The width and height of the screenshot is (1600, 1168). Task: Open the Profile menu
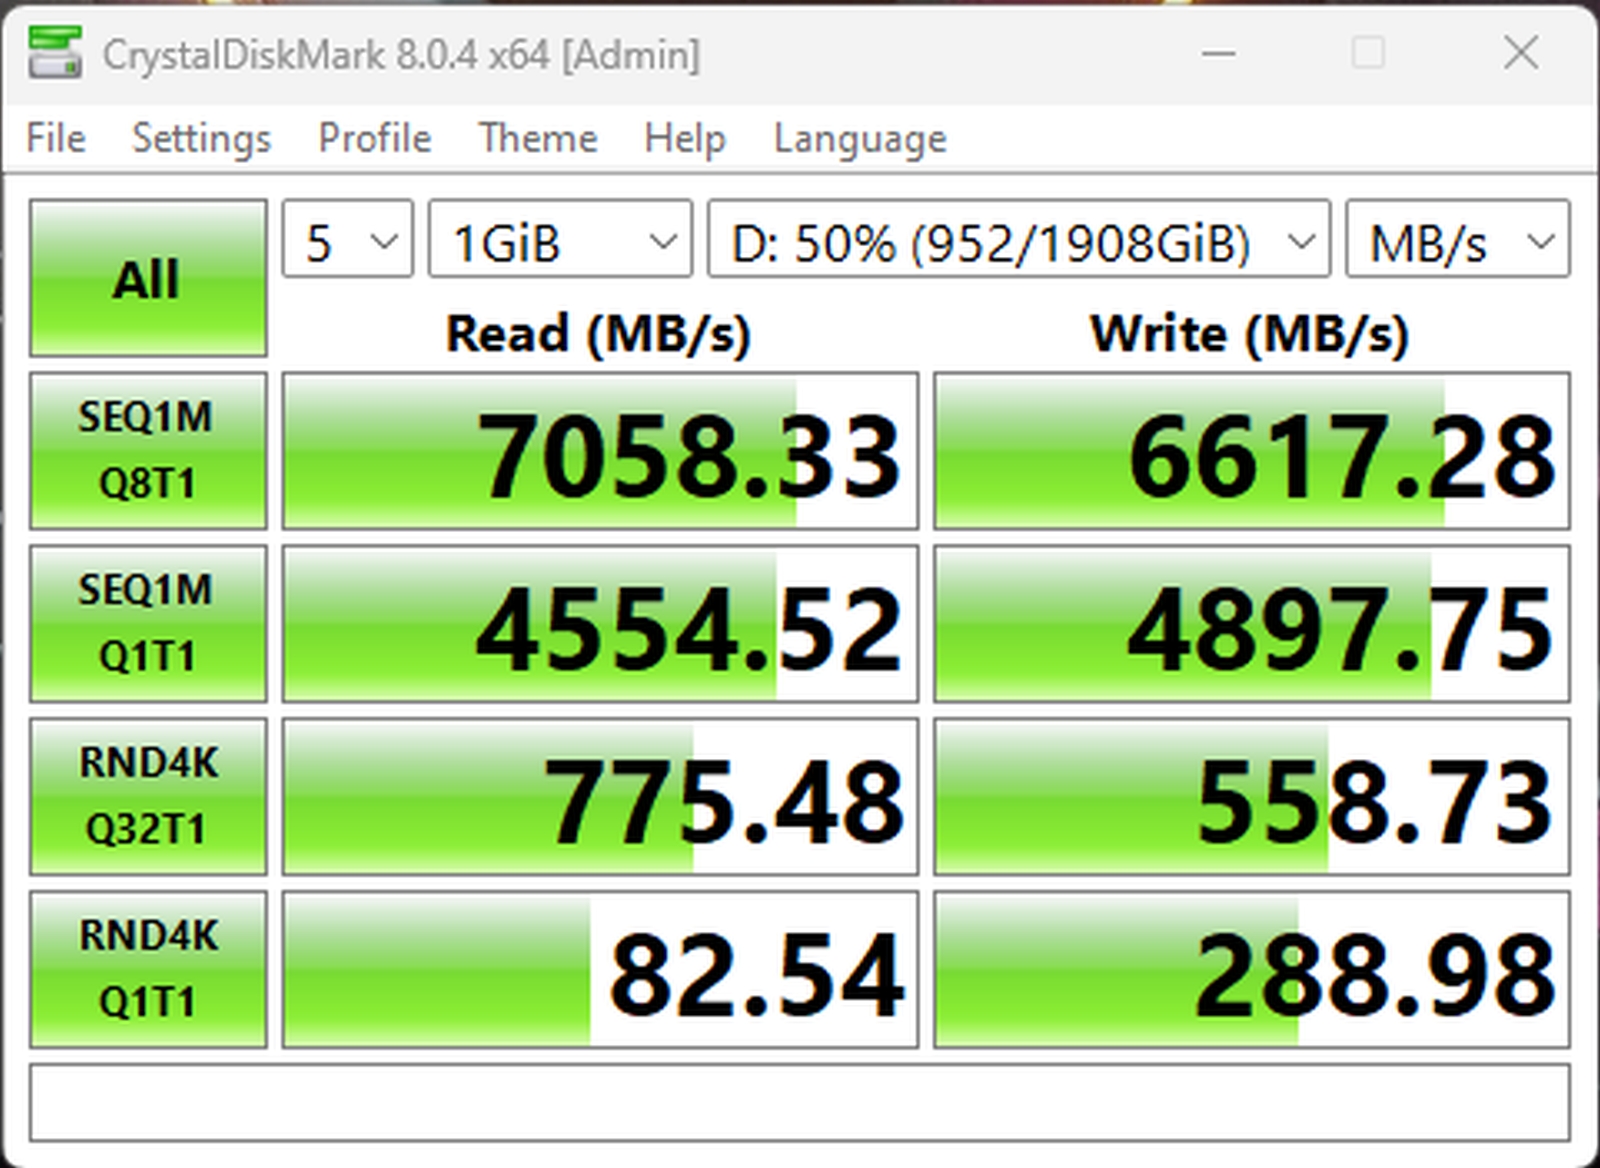(375, 138)
